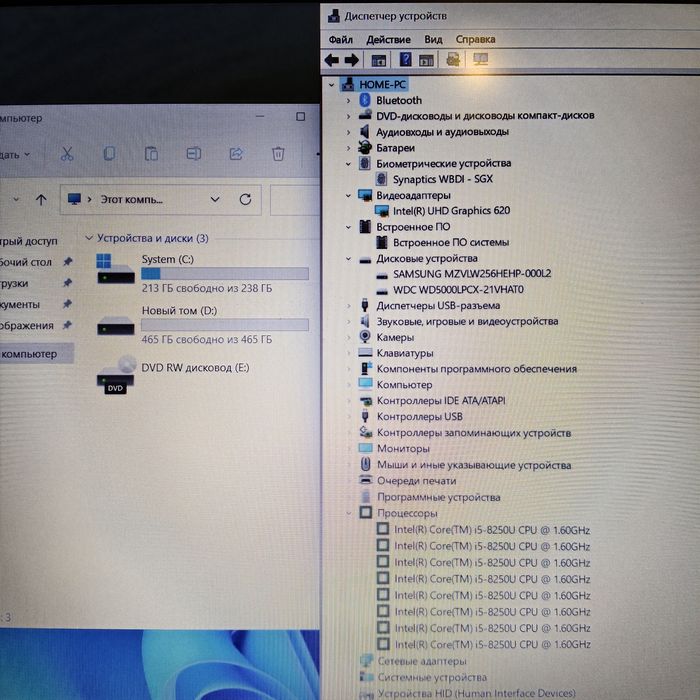Screen dimensions: 700x700
Task: Click the Copy icon in Explorer toolbar
Action: click(x=109, y=154)
